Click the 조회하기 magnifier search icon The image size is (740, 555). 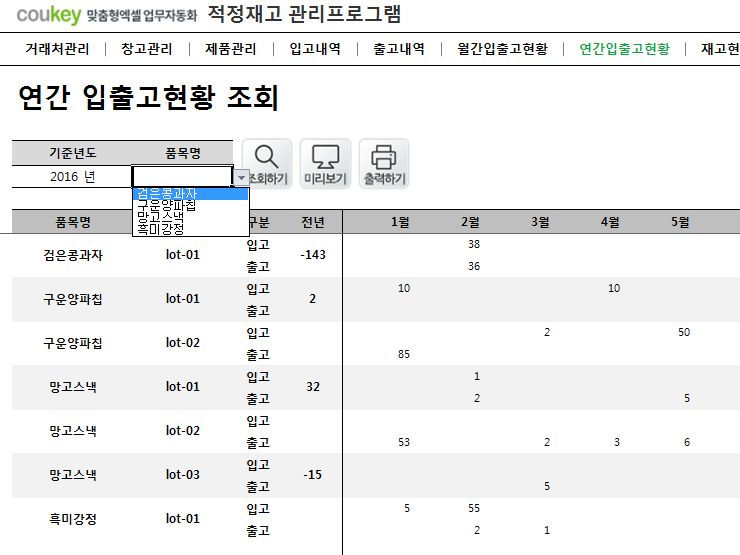click(x=267, y=163)
